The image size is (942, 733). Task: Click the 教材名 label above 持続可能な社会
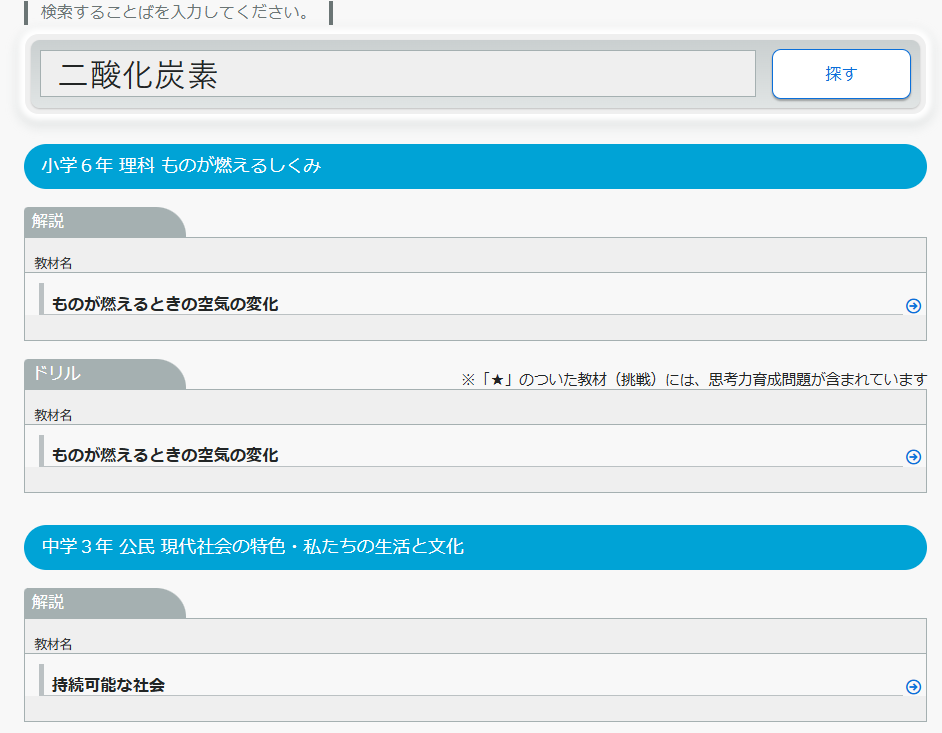(53, 644)
